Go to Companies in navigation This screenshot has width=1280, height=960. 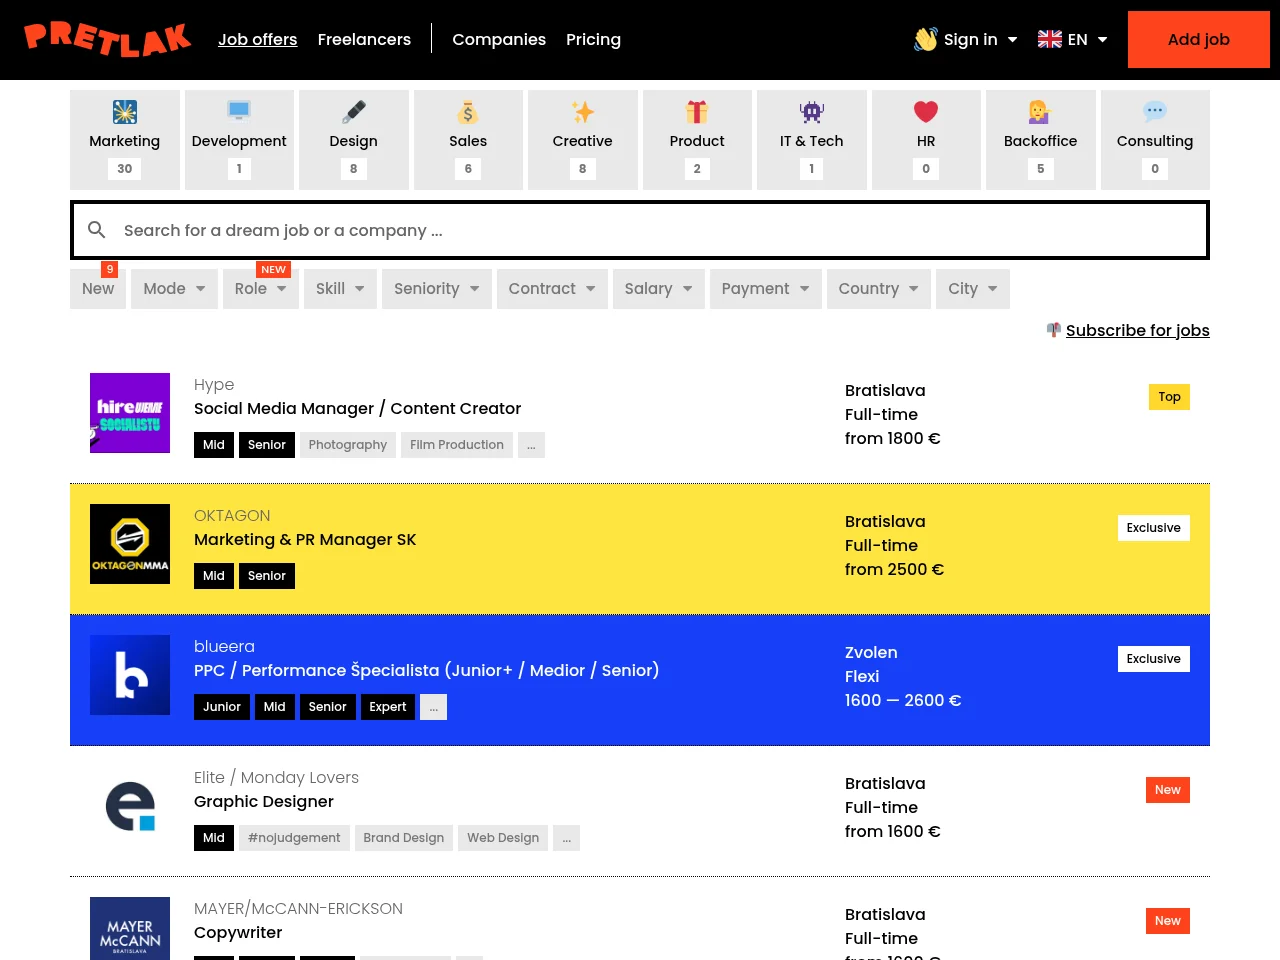pos(499,39)
